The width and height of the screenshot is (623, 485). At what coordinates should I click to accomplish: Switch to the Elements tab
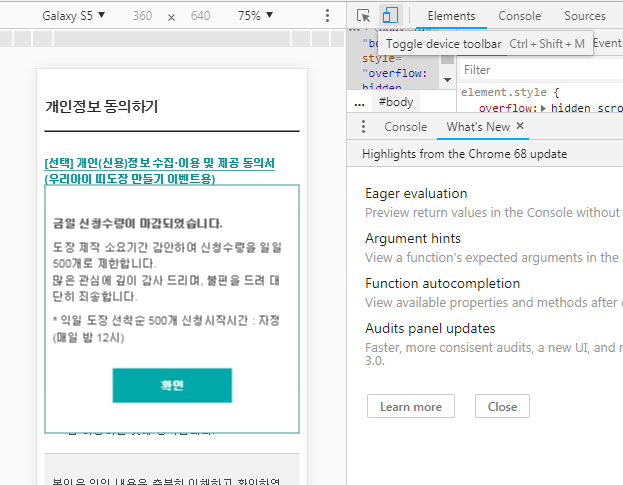[451, 16]
